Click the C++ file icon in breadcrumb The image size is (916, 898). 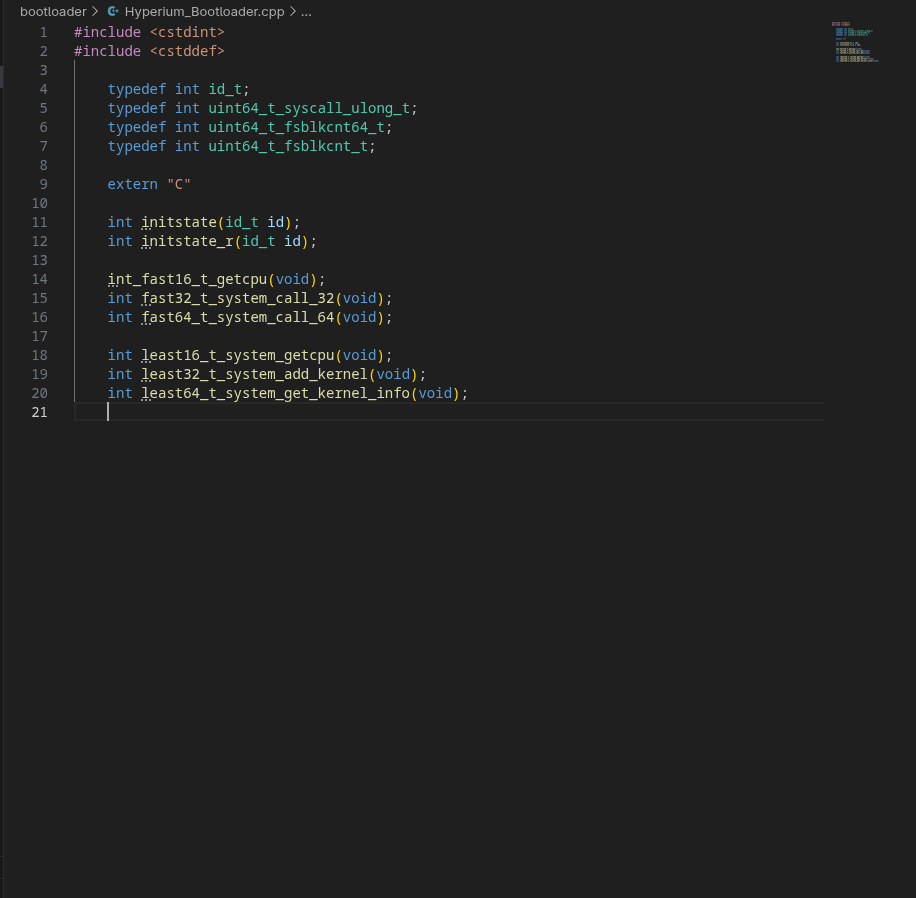pyautogui.click(x=114, y=12)
